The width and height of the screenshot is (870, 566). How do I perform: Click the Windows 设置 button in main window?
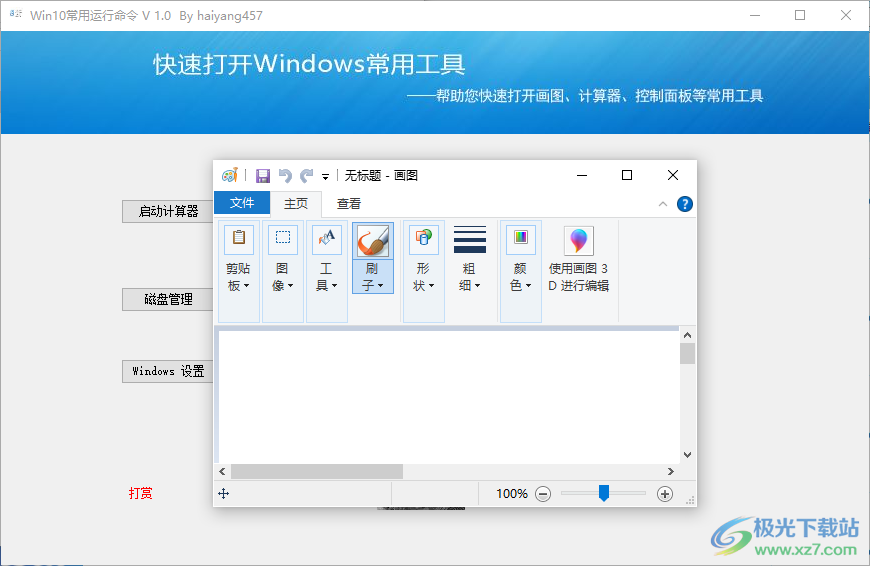(168, 371)
